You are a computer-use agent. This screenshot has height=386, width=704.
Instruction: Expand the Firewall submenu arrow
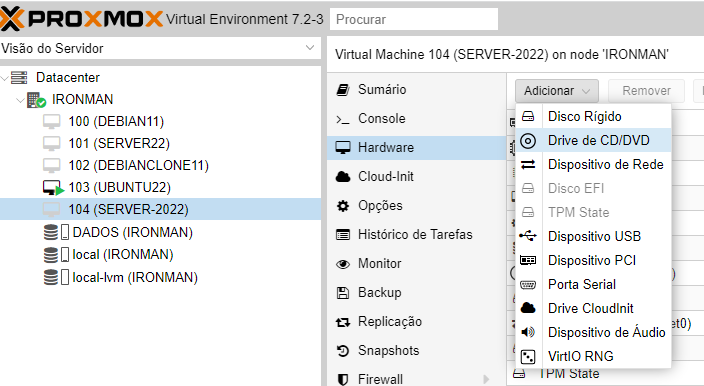click(486, 379)
